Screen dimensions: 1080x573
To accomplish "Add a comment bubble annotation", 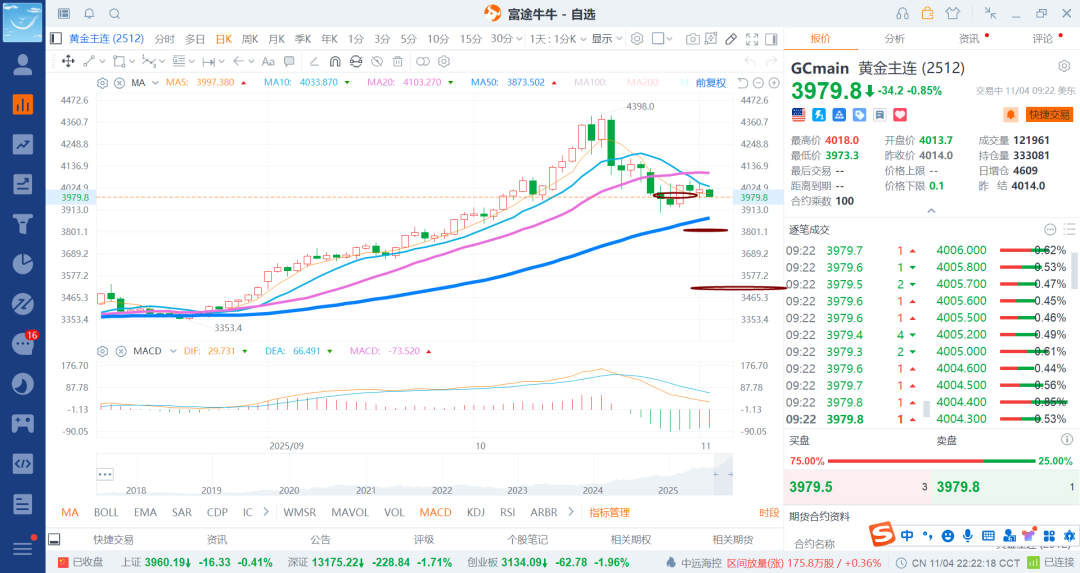I will tap(289, 61).
